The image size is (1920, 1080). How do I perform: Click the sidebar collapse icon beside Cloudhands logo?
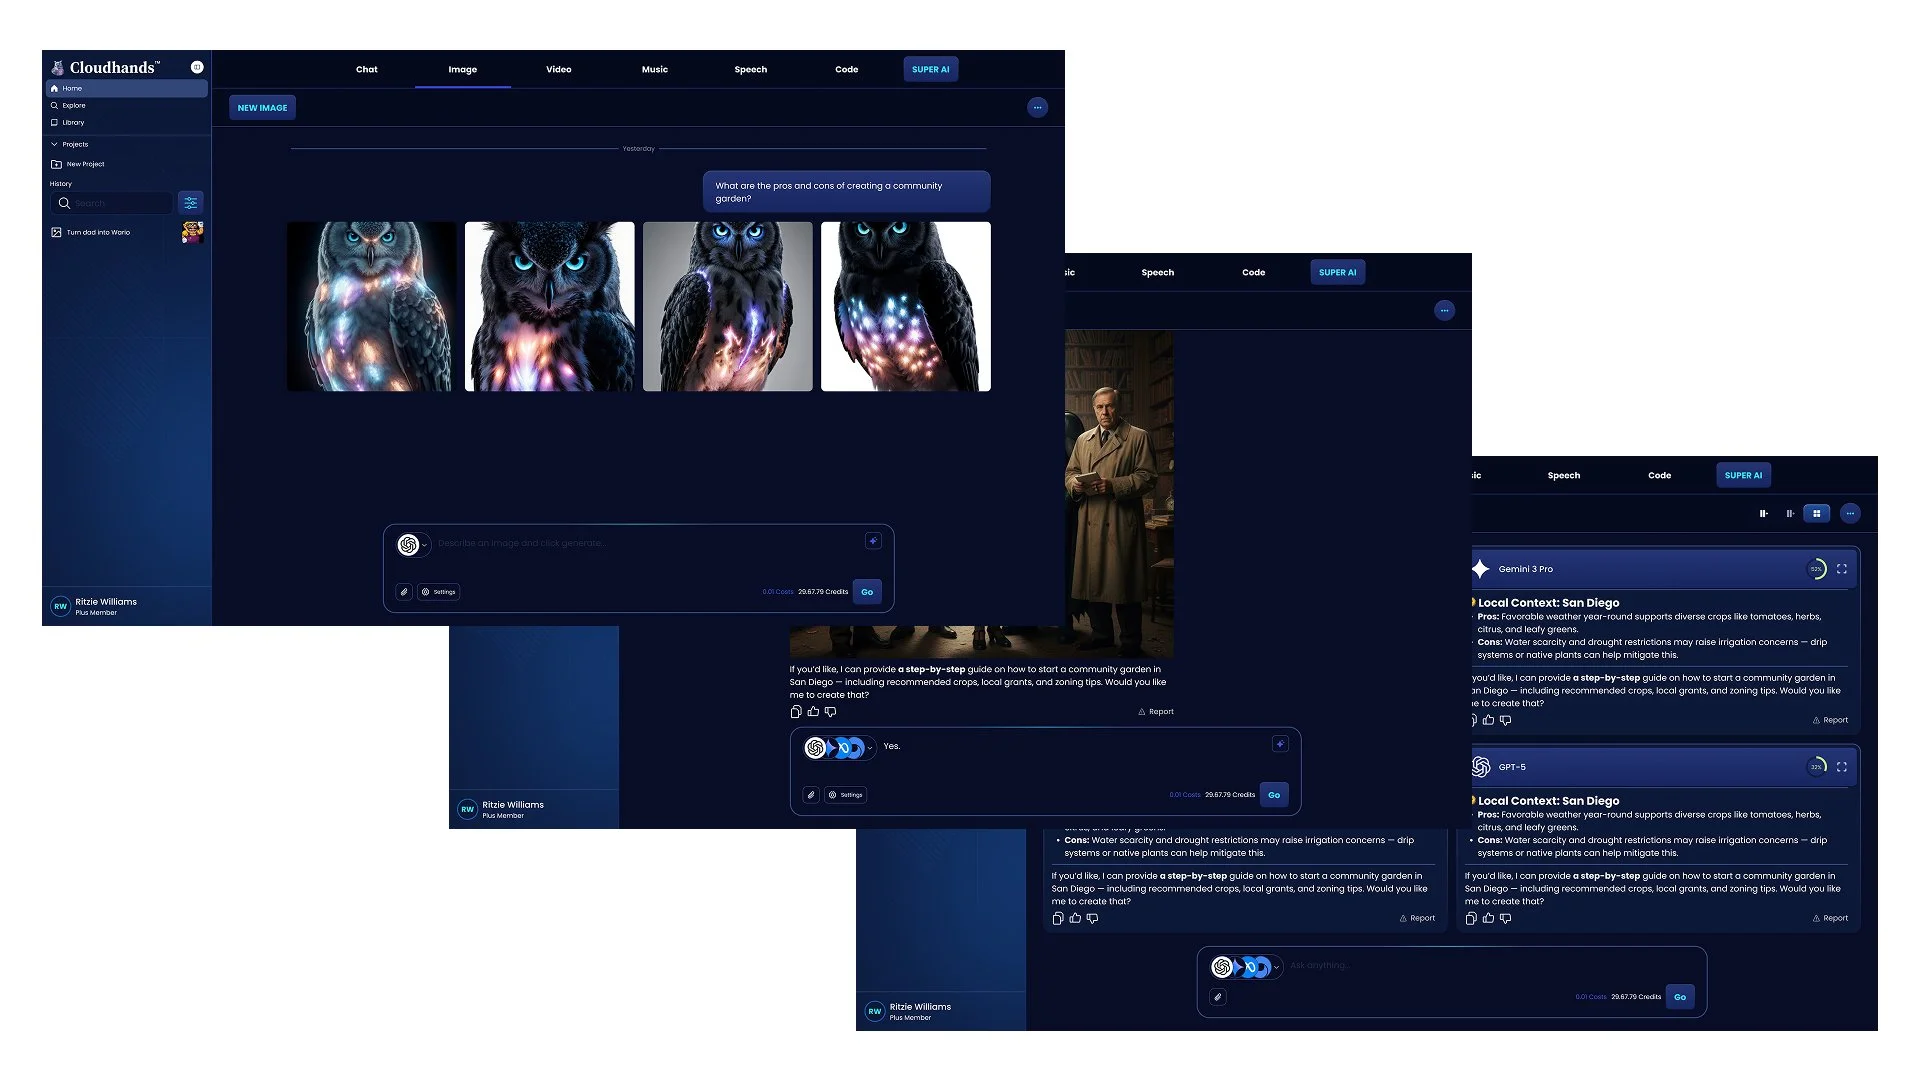tap(197, 67)
